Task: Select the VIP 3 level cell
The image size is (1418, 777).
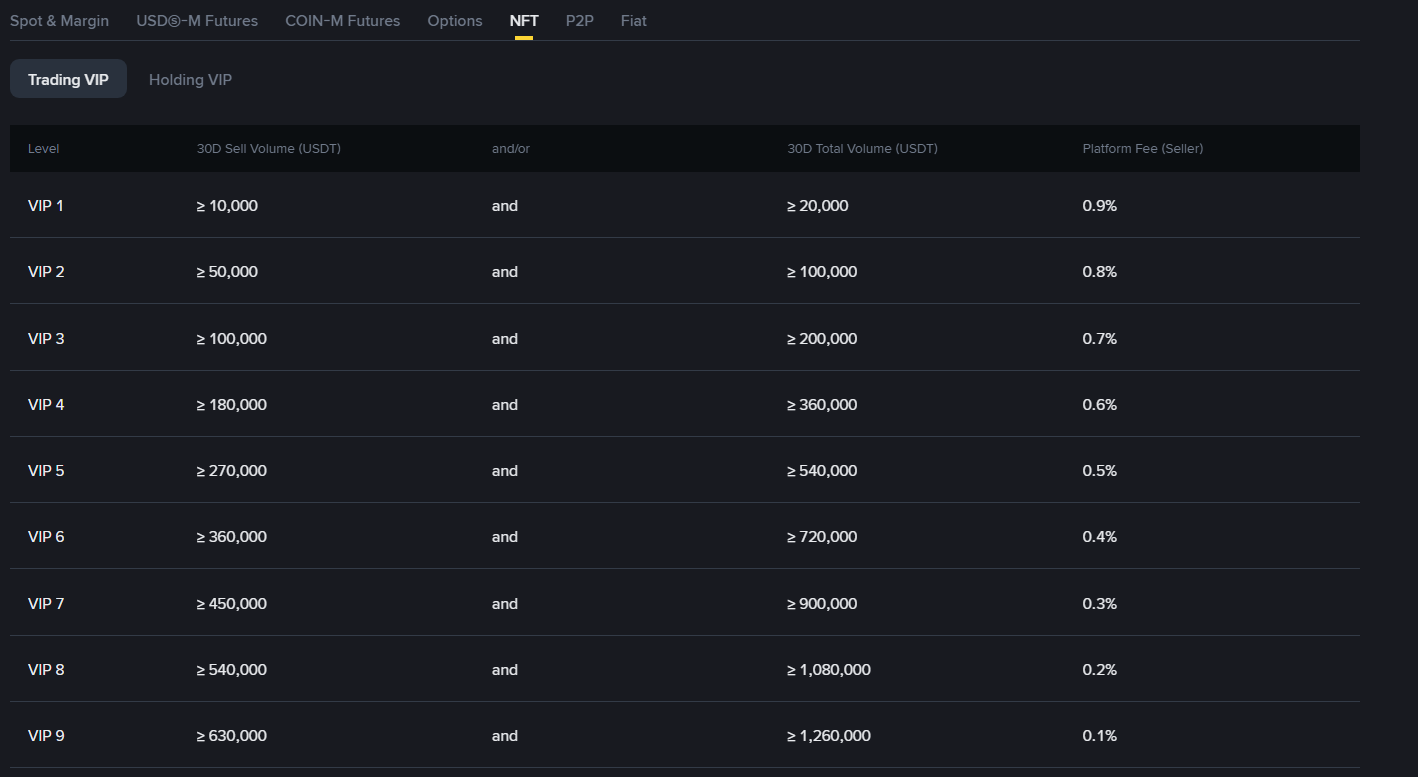Action: tap(46, 338)
